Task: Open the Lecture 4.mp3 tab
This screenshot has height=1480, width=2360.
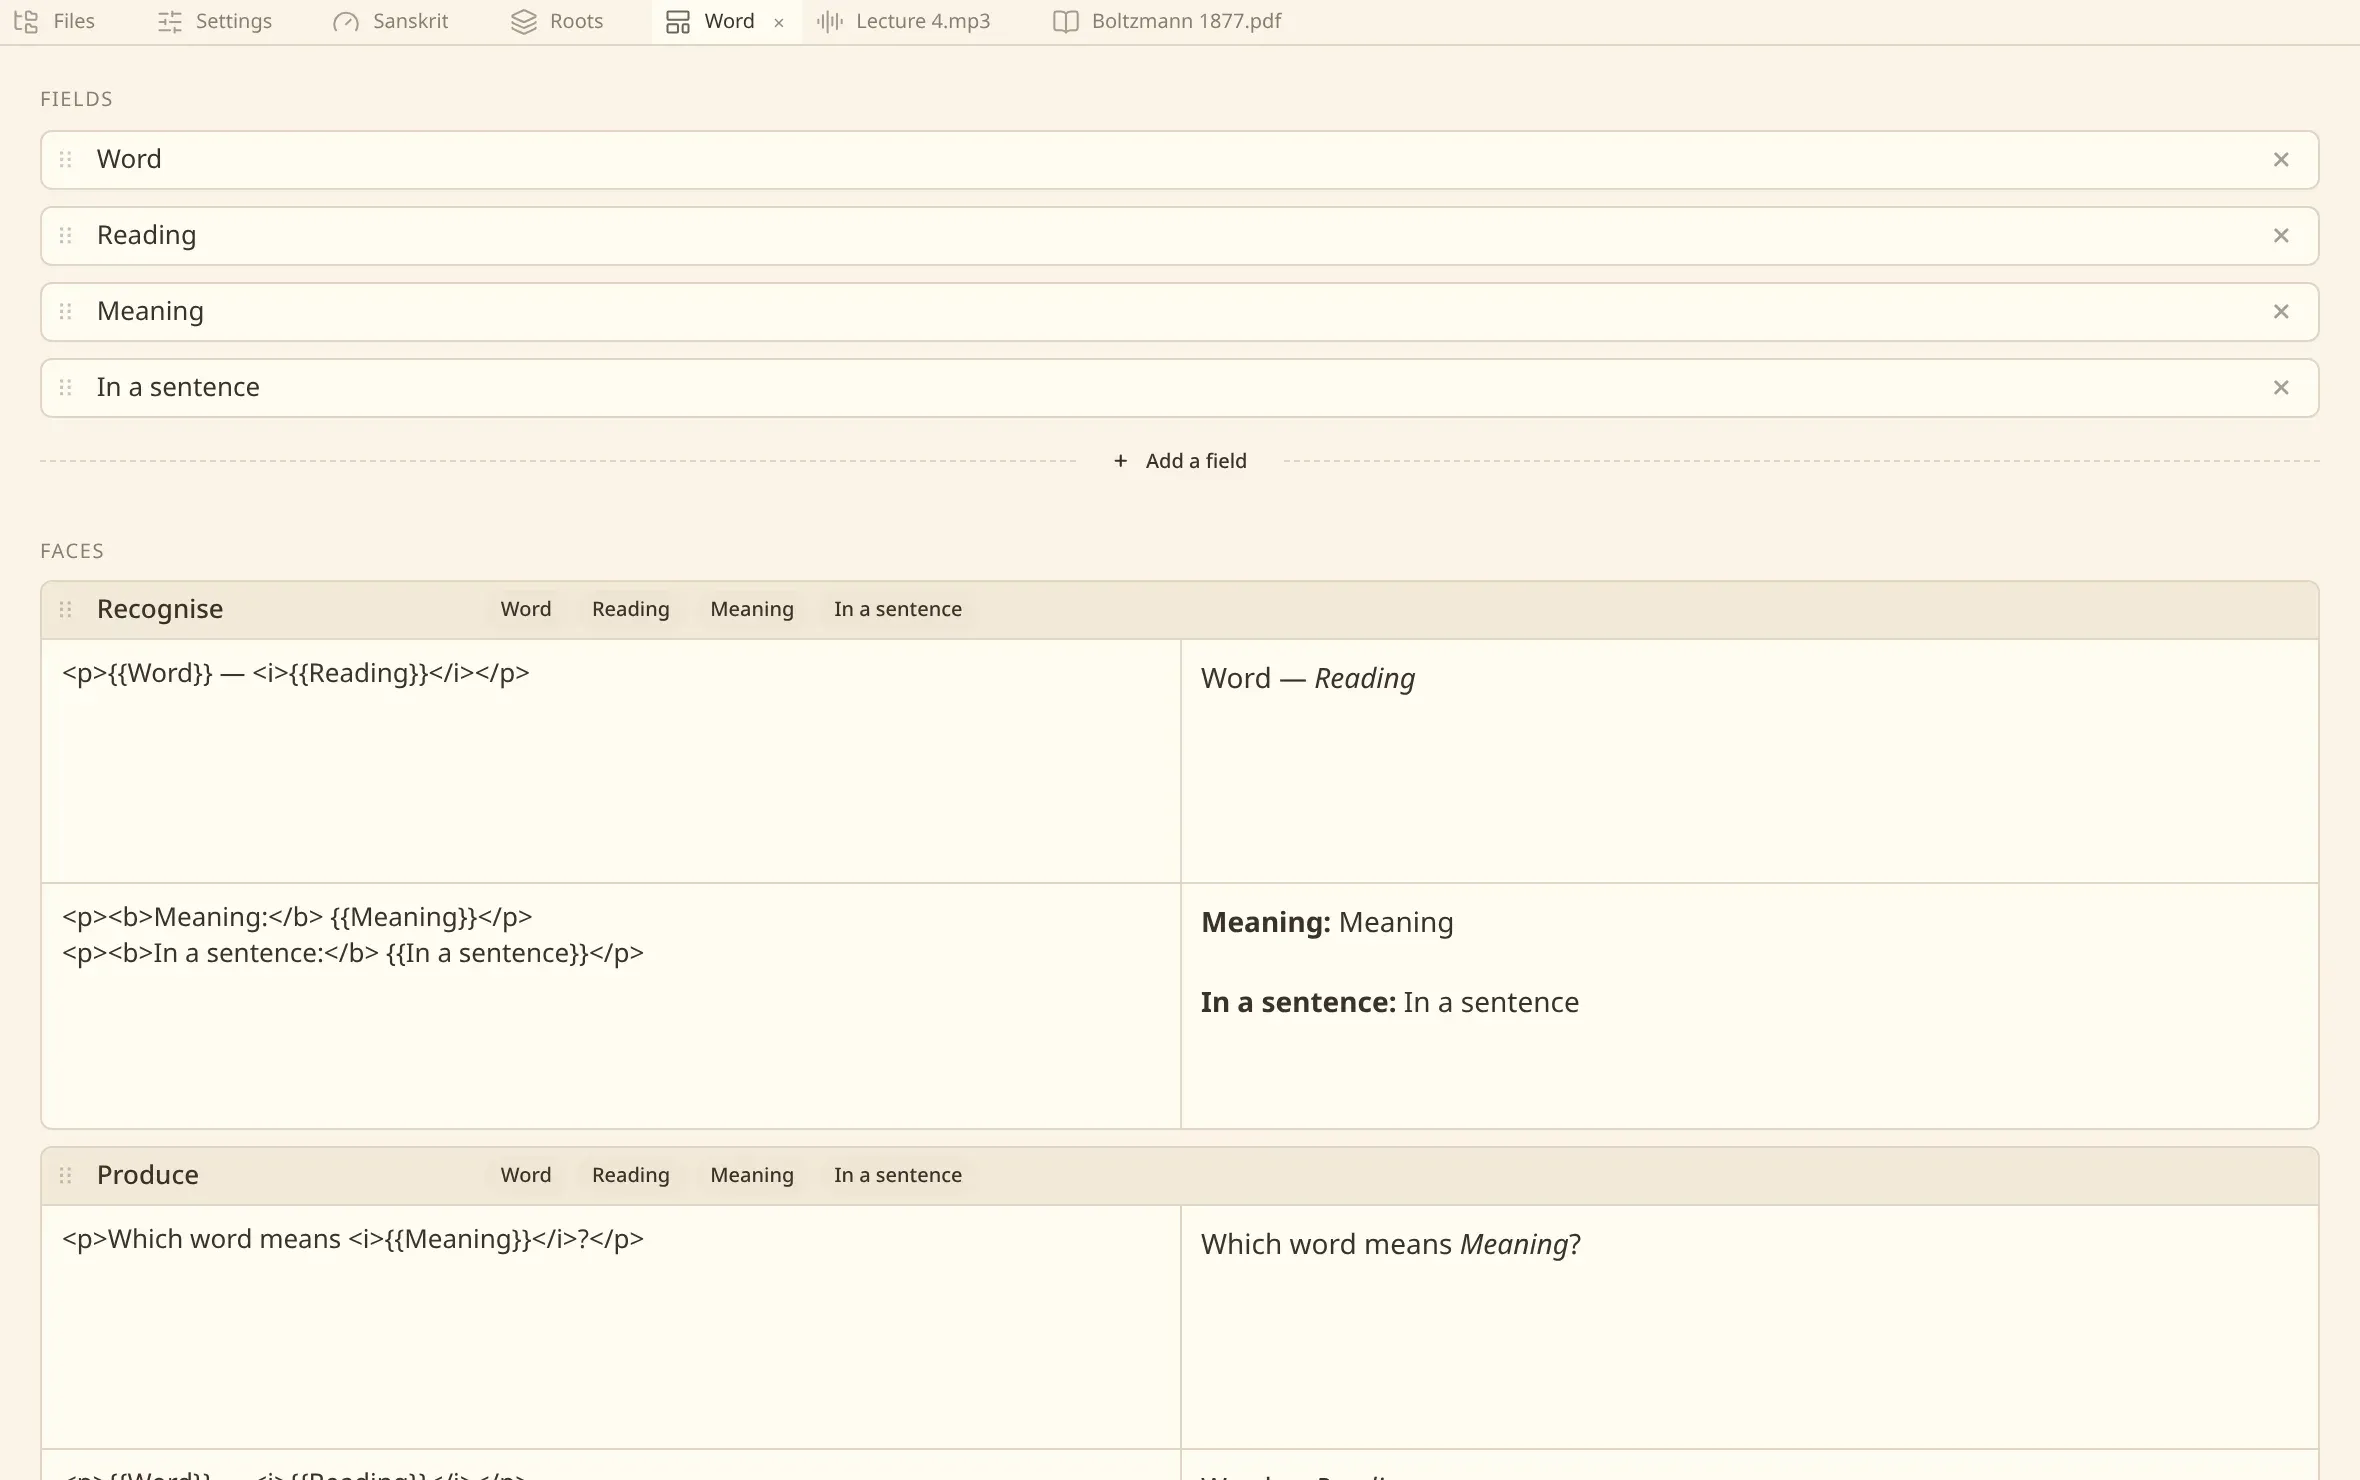Action: pyautogui.click(x=903, y=21)
